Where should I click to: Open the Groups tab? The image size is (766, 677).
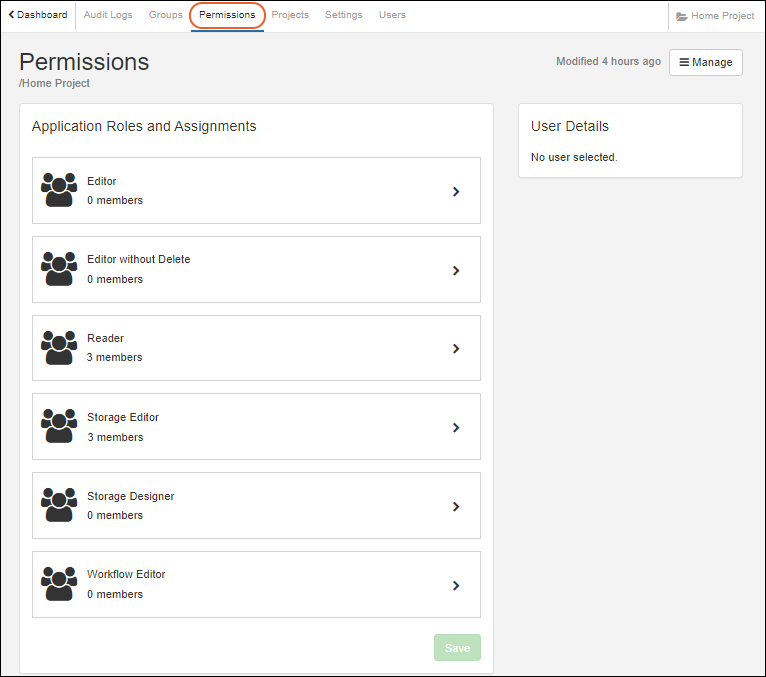(x=166, y=15)
